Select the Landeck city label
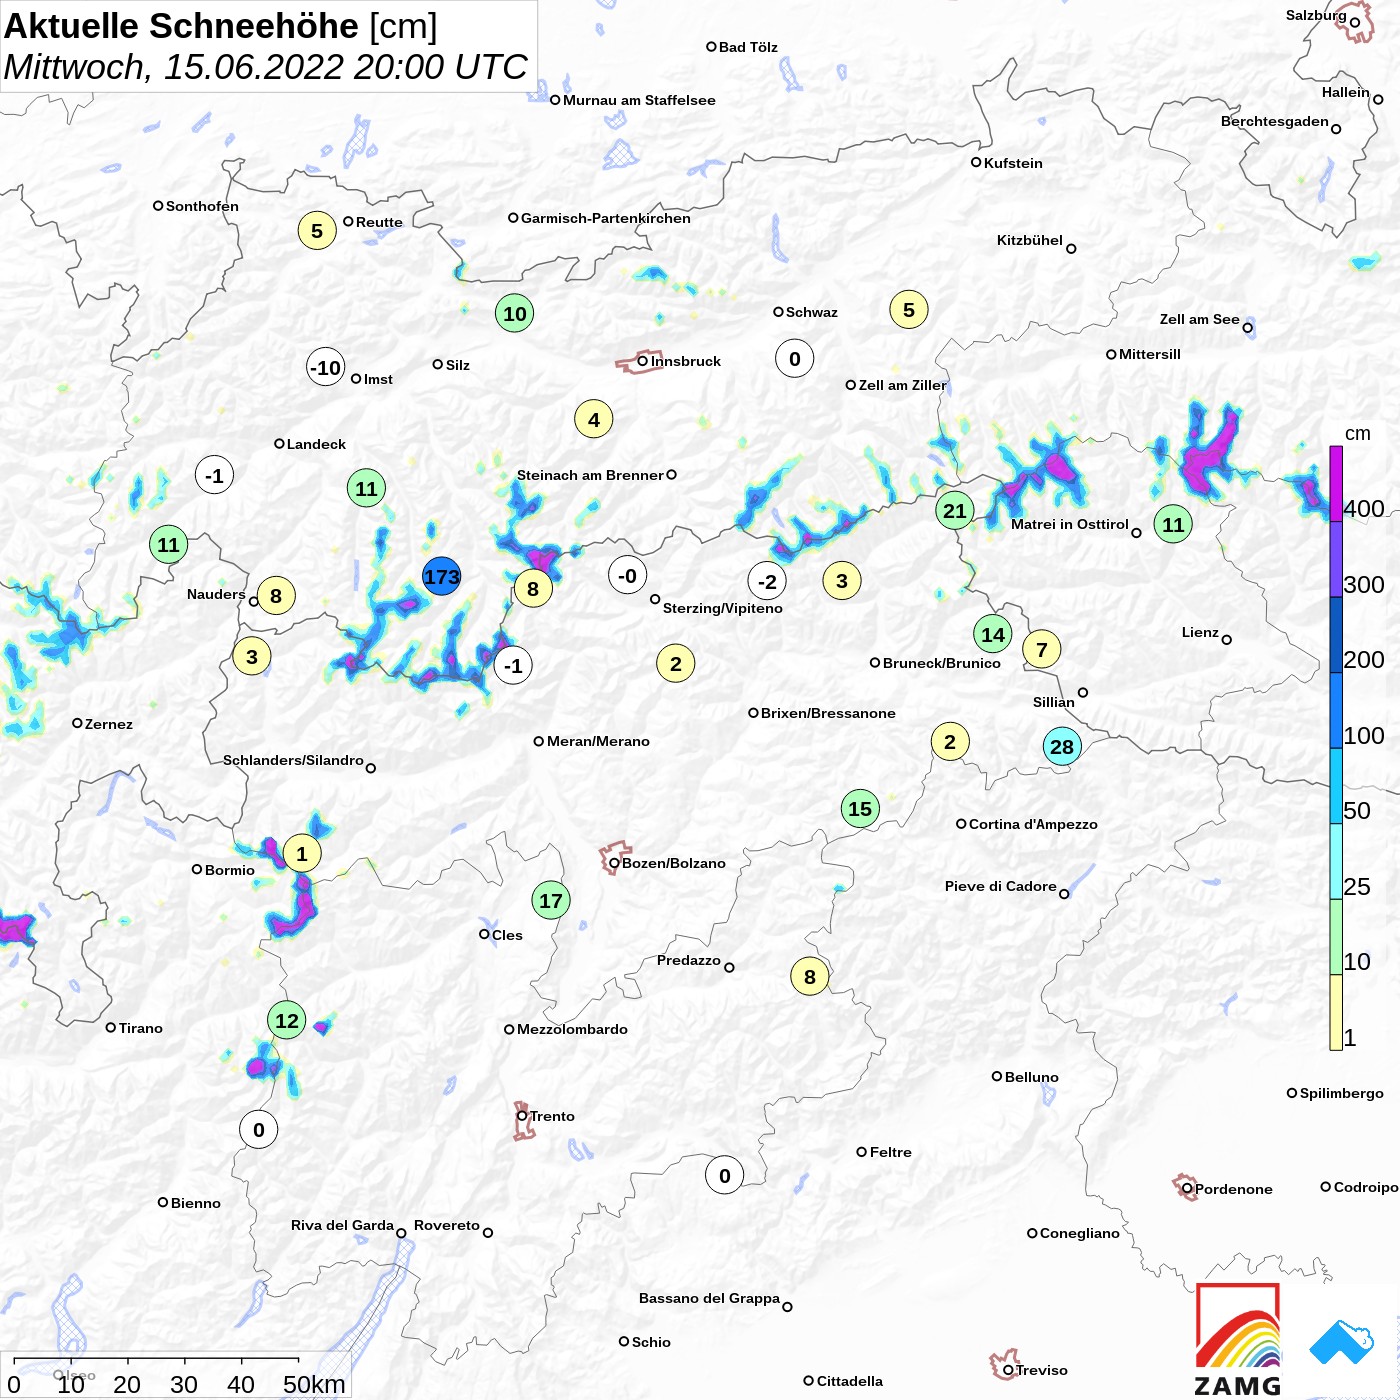 (x=316, y=444)
